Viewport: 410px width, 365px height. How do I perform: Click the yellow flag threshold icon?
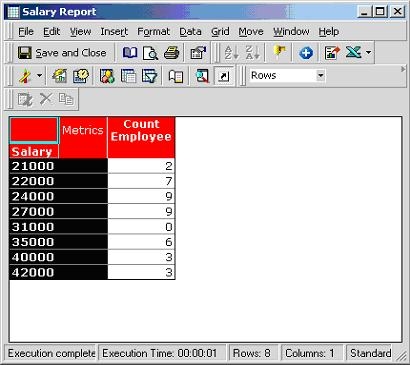(279, 53)
